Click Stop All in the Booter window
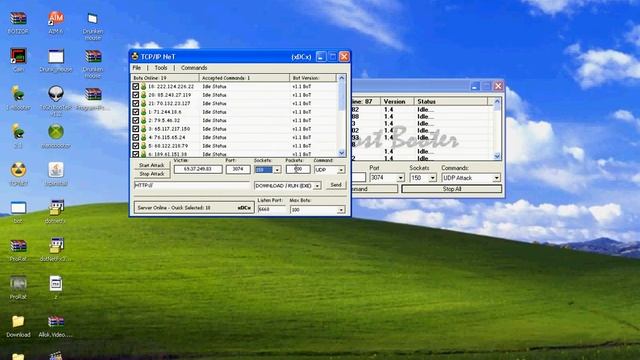The width and height of the screenshot is (640, 360). click(452, 189)
